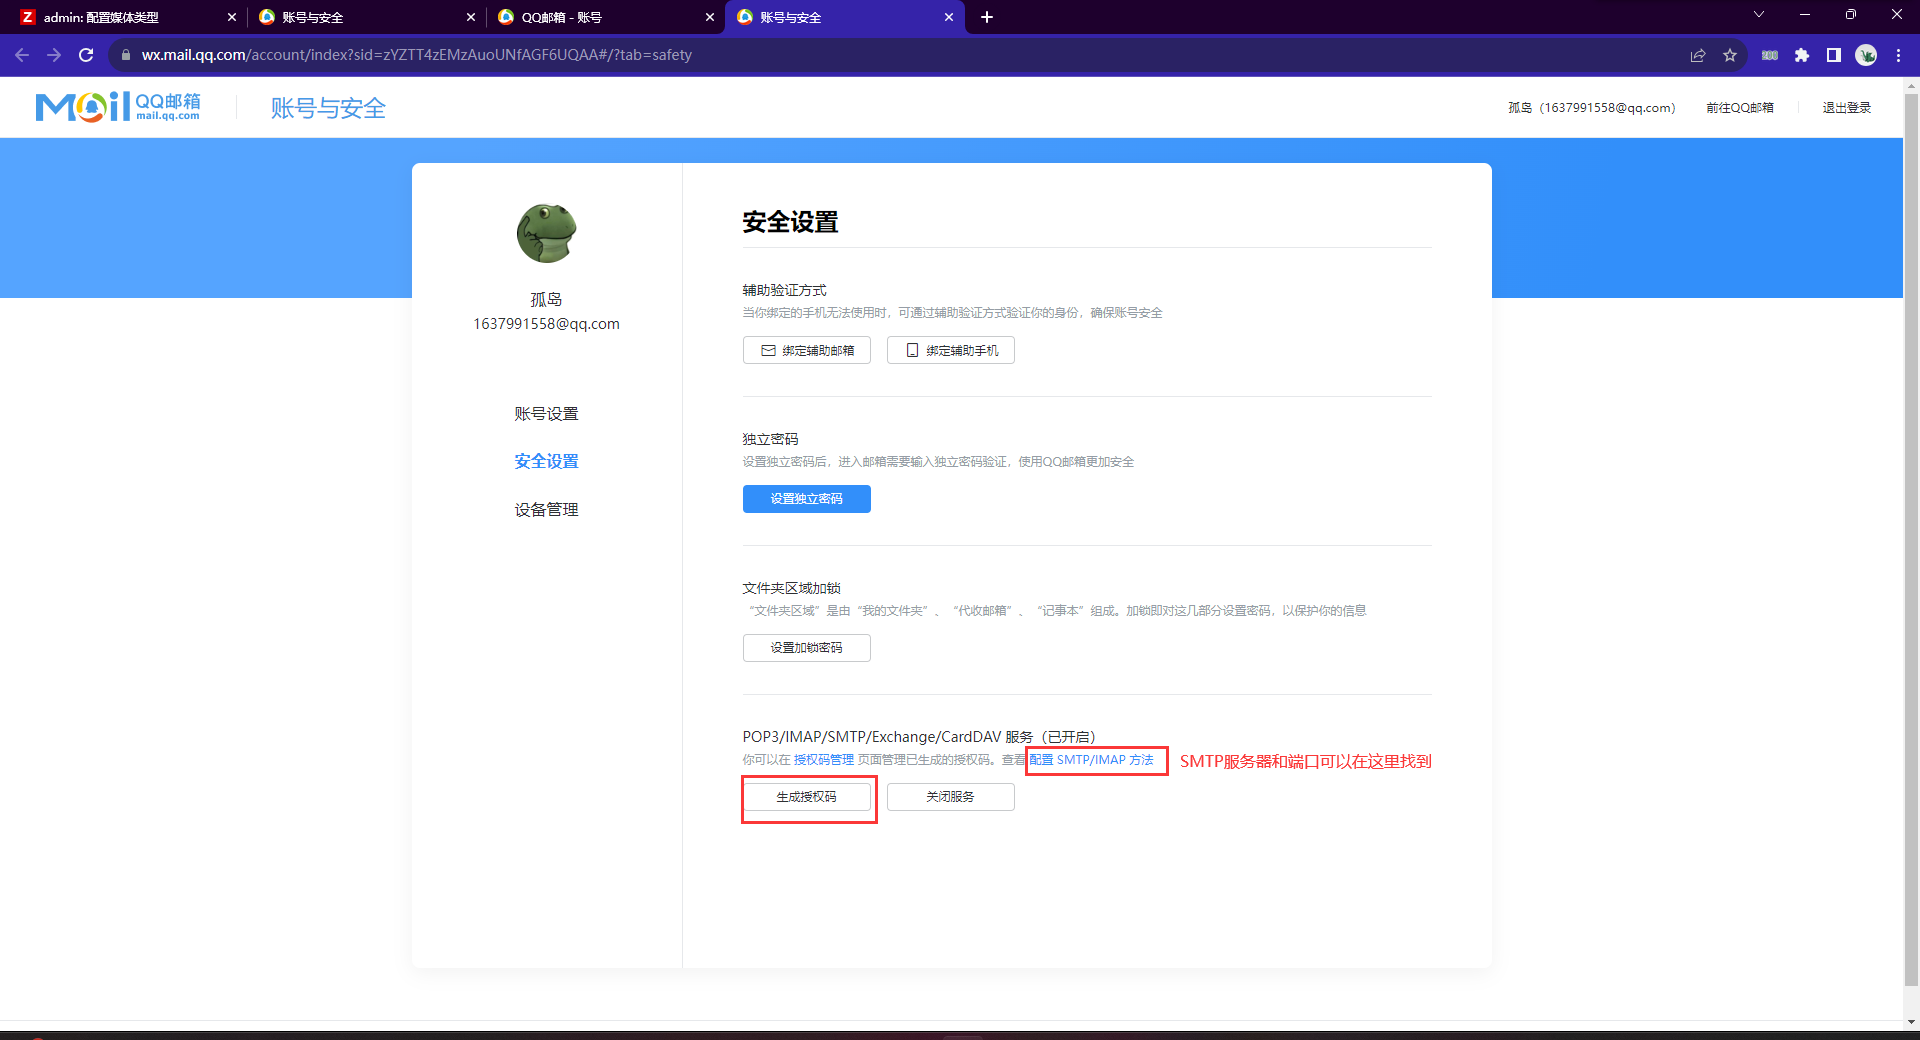1920x1040 pixels.
Task: Close the active 账号与安全 tab
Action: click(x=949, y=17)
